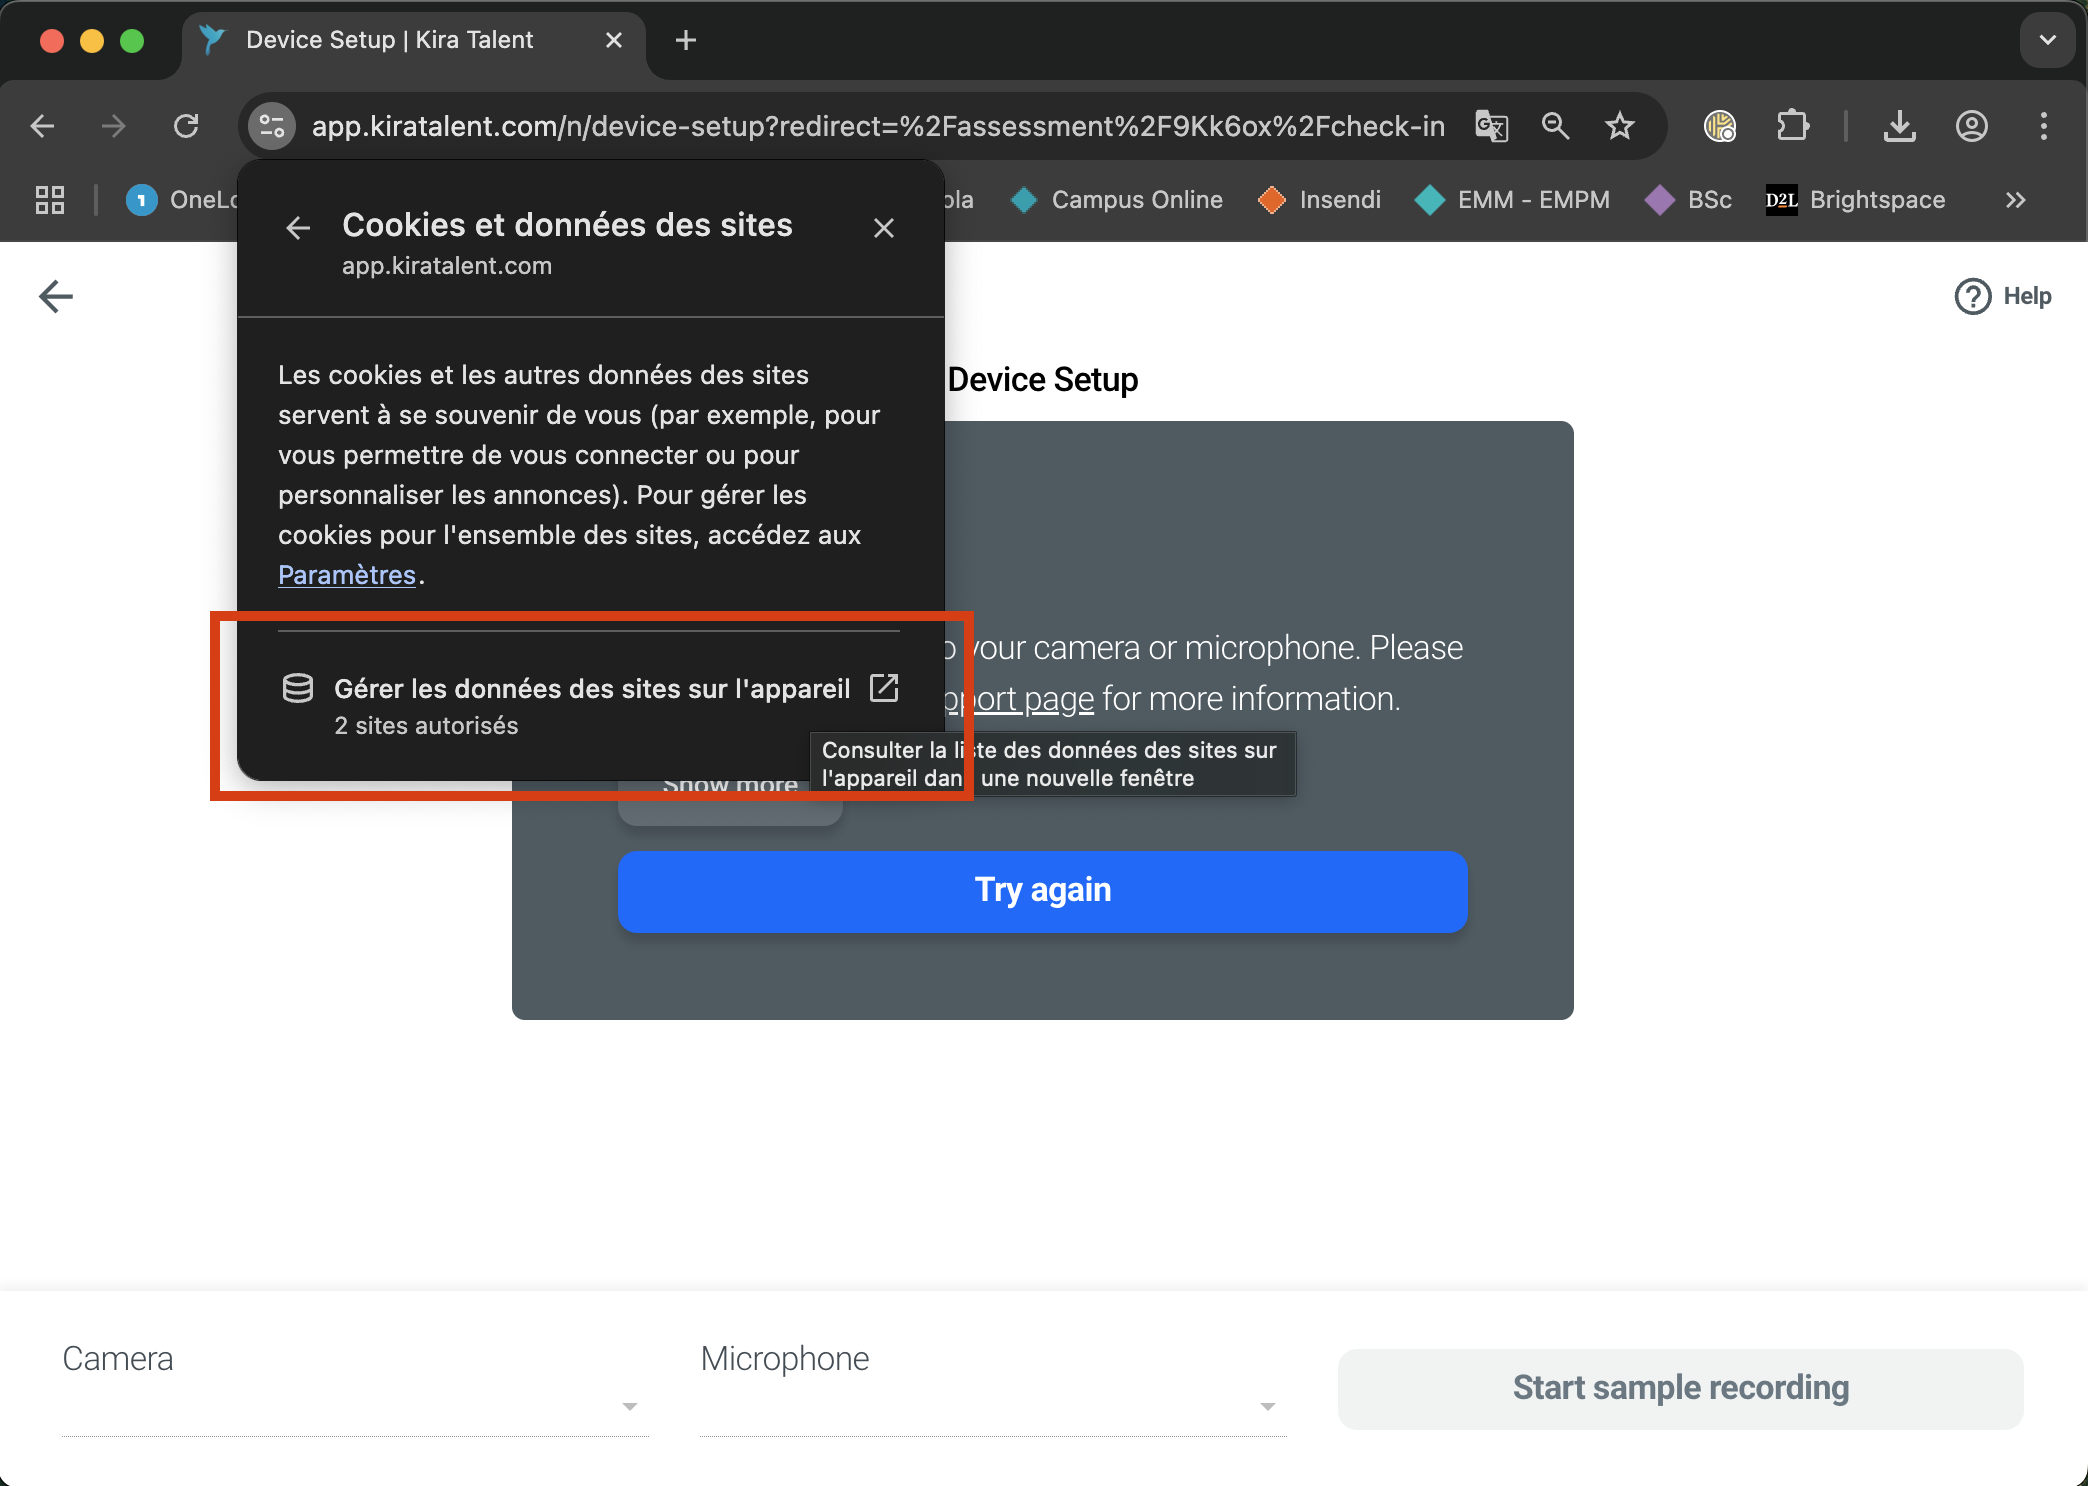Close the Cookies et données popup
Image resolution: width=2088 pixels, height=1486 pixels.
tap(883, 228)
